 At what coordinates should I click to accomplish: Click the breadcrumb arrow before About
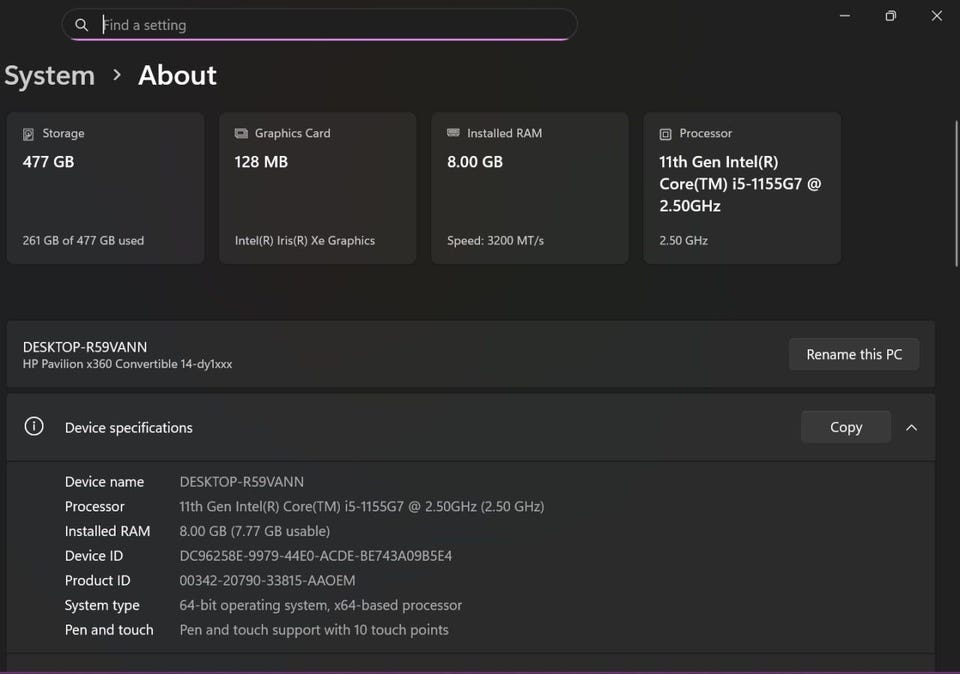tap(117, 75)
